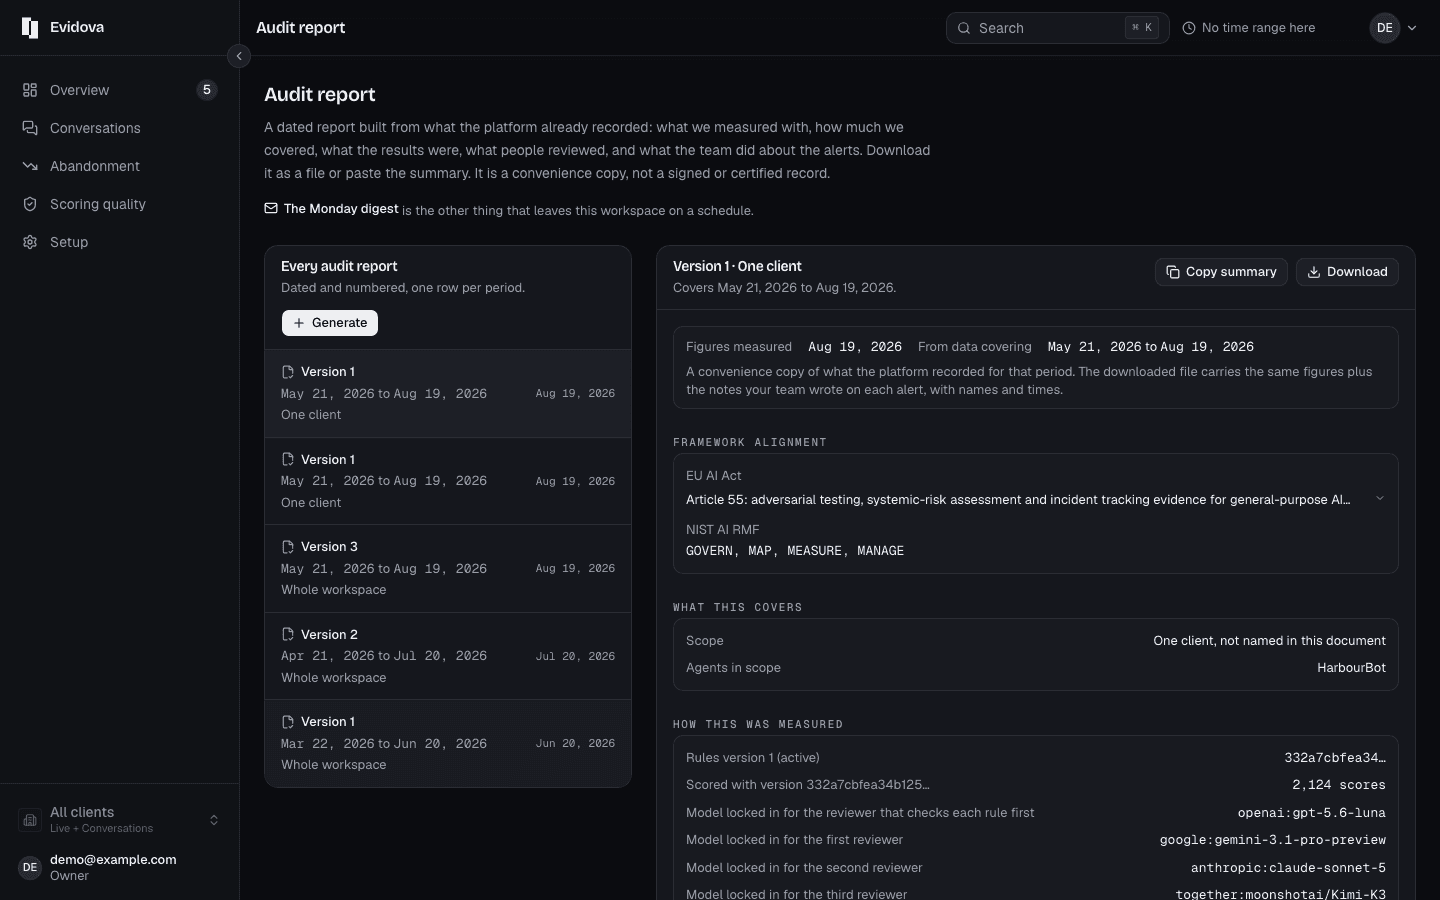Click the search magnifier icon
This screenshot has height=900, width=1440.
[964, 28]
